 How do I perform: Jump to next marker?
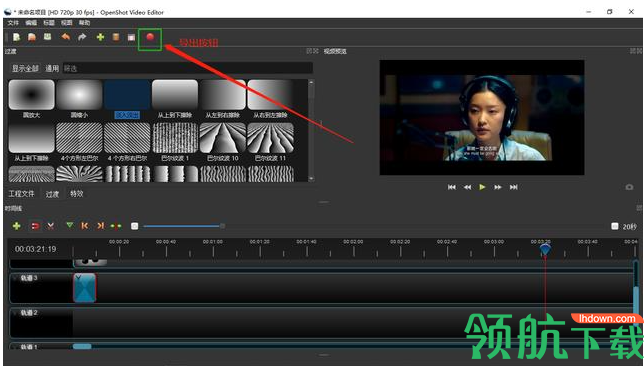[100, 226]
